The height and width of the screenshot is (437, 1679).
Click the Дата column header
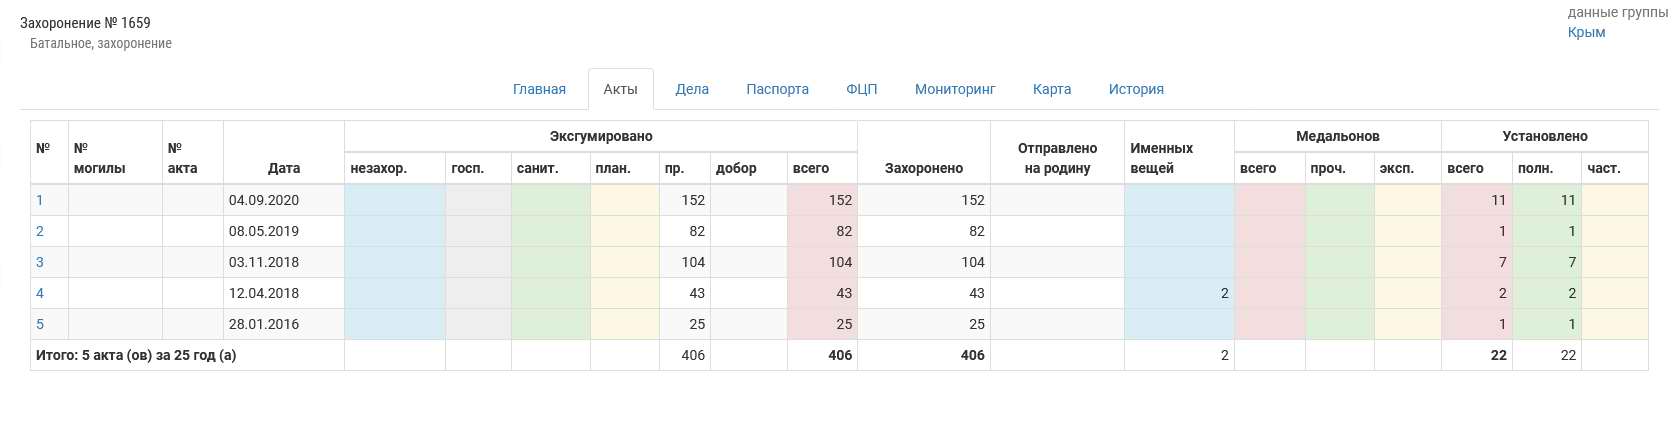pyautogui.click(x=284, y=168)
